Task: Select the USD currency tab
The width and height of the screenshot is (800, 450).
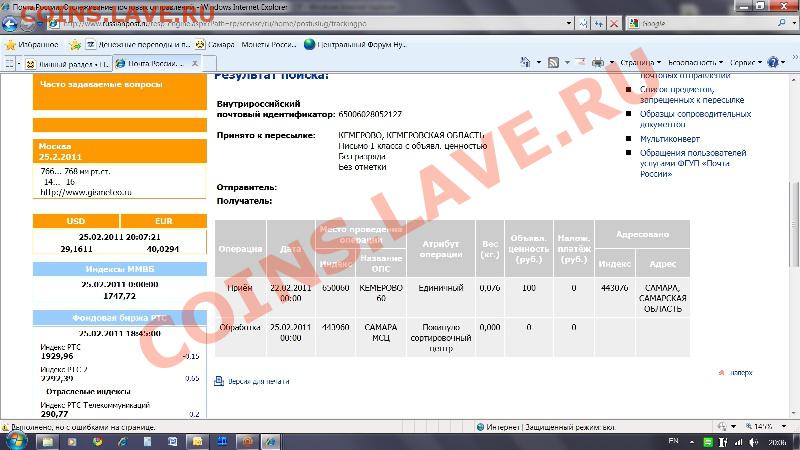Action: [76, 221]
